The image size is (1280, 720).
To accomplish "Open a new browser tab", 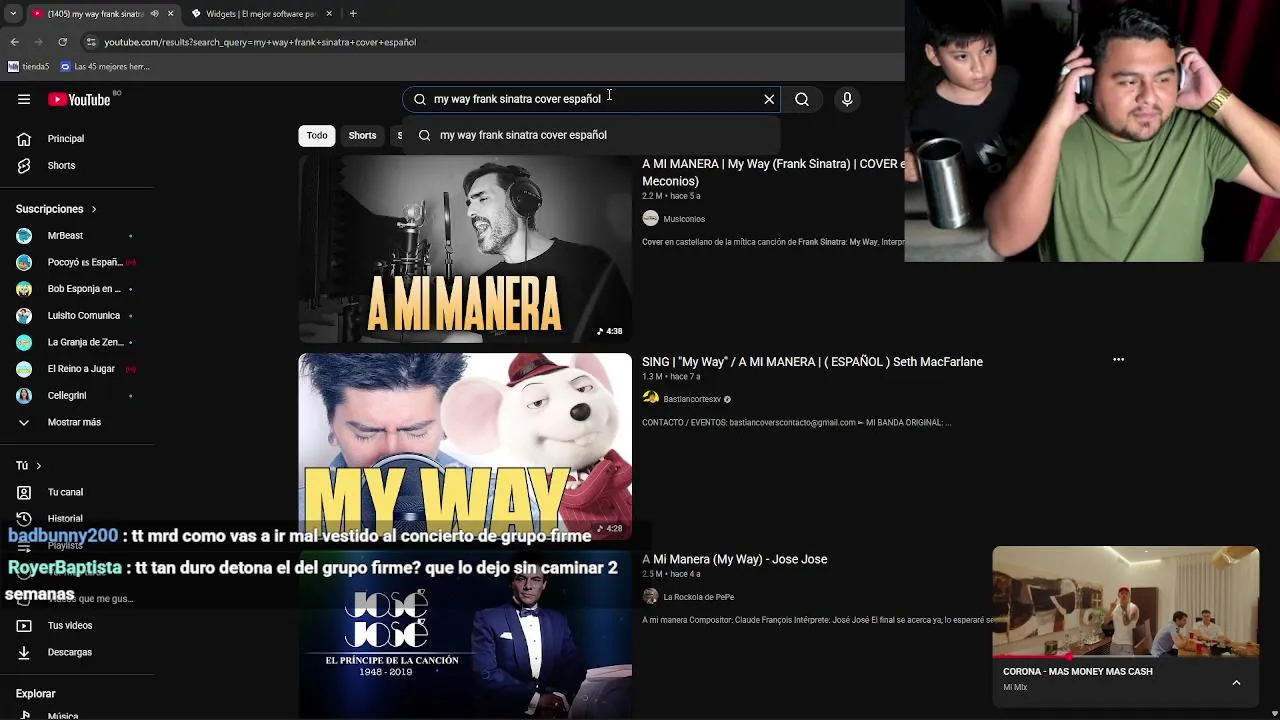I will click(x=353, y=14).
